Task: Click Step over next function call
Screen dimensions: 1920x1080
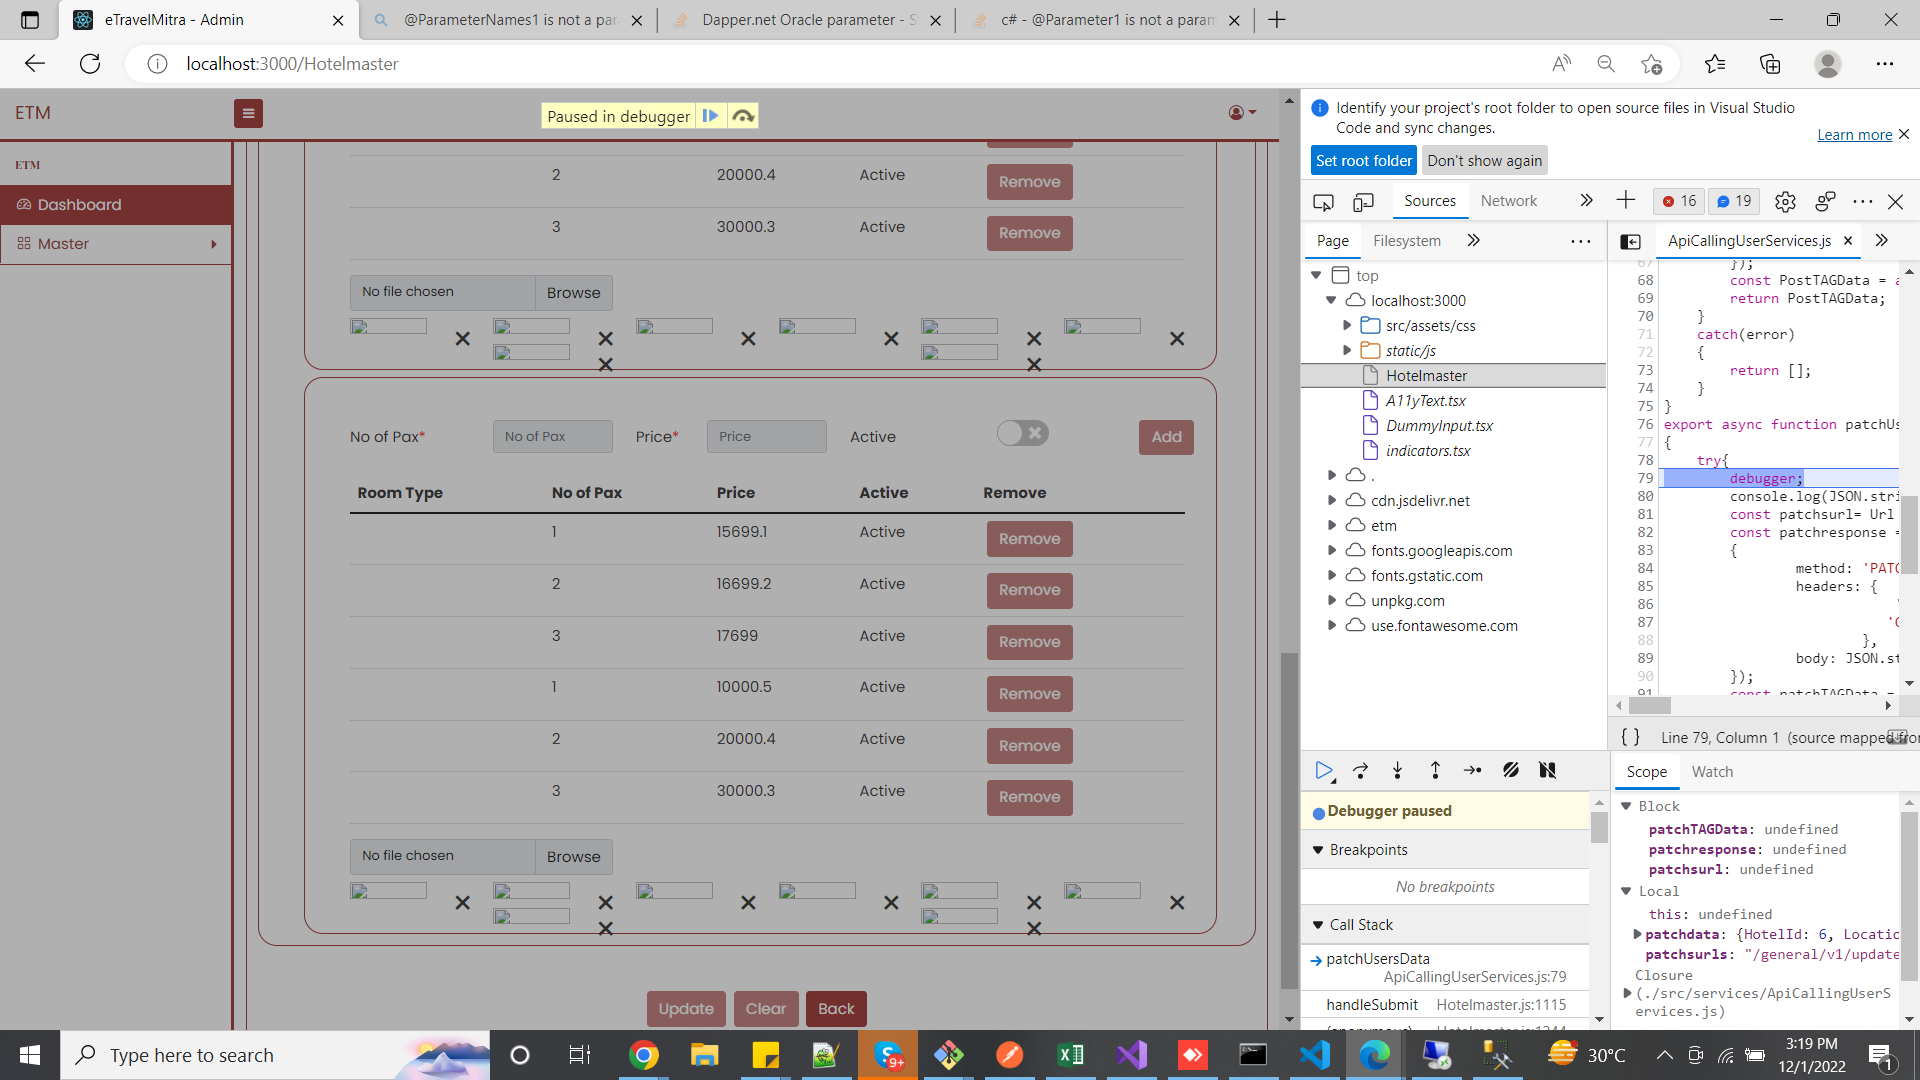Action: coord(1360,770)
